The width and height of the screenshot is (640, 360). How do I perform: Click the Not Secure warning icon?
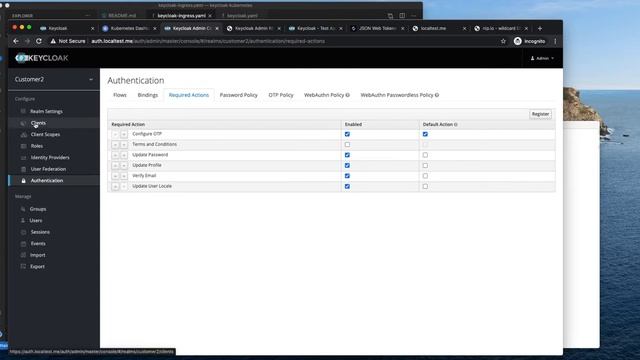point(53,41)
